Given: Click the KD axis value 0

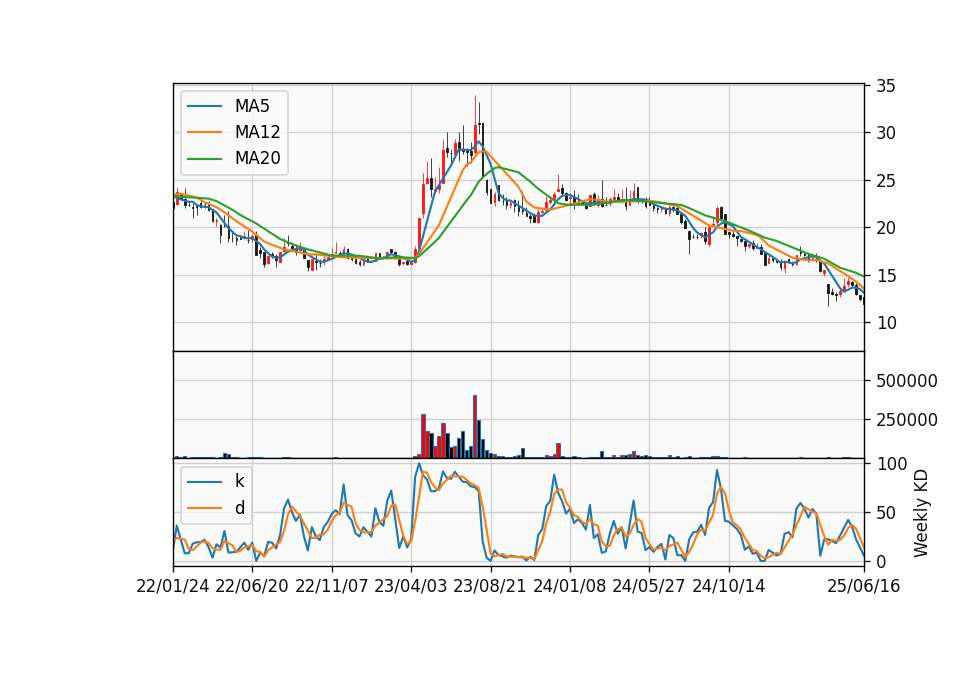Looking at the screenshot, I should [x=881, y=561].
